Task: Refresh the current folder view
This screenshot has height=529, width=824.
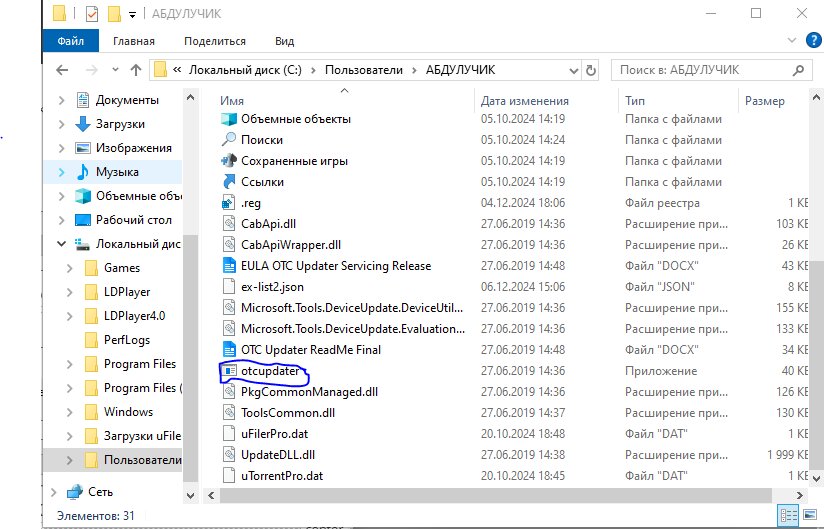Action: (x=591, y=70)
